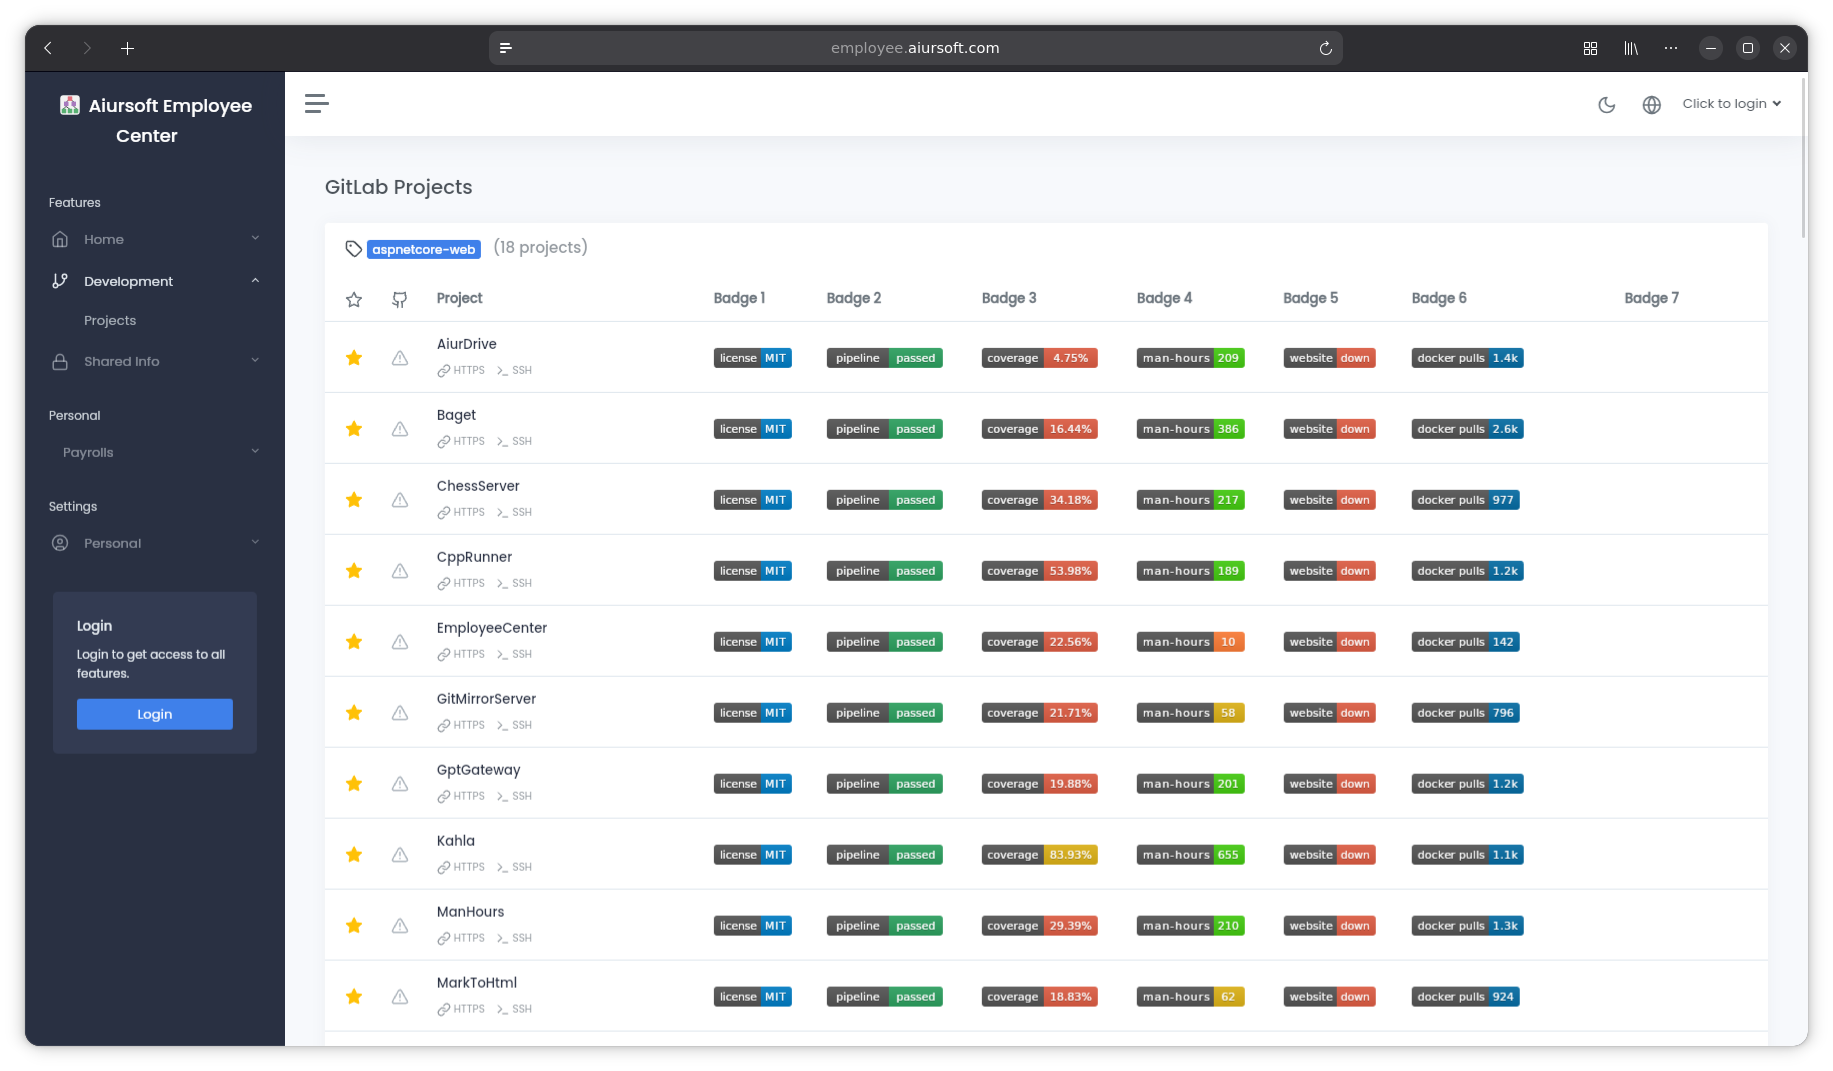Open new browser tab with plus icon
This screenshot has width=1833, height=1071.
[x=127, y=48]
